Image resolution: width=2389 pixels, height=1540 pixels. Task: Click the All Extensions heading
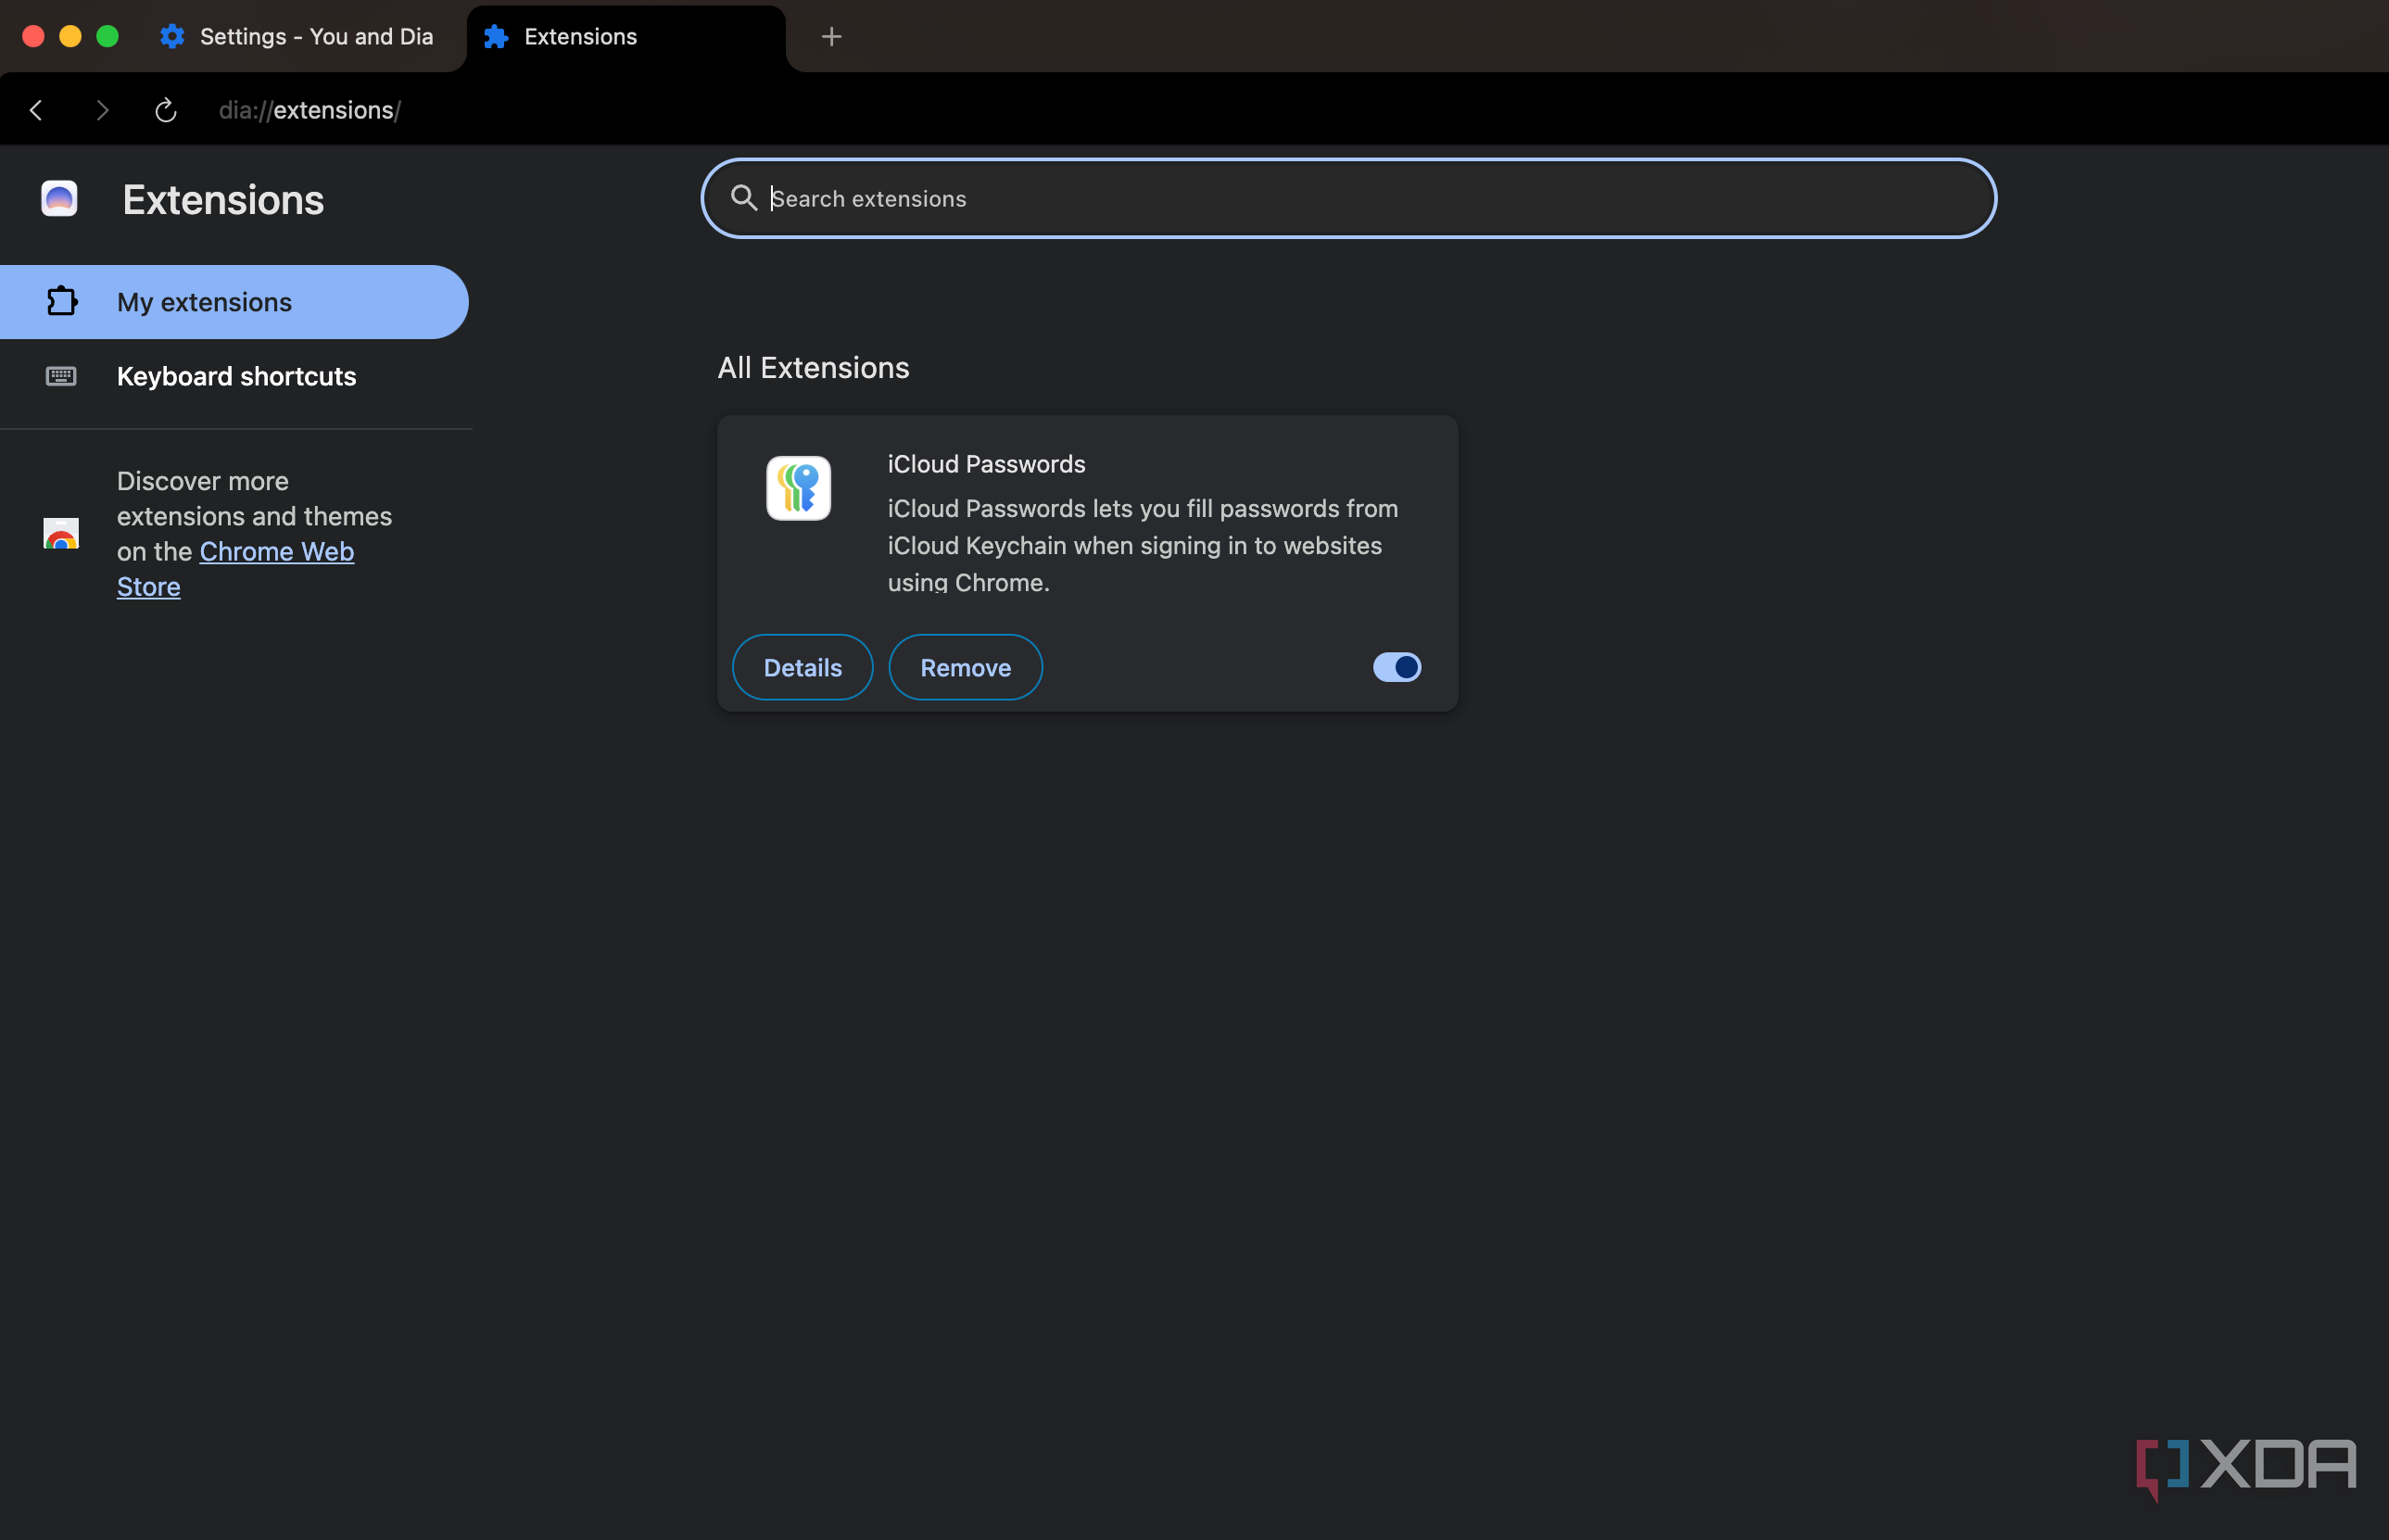pyautogui.click(x=813, y=368)
